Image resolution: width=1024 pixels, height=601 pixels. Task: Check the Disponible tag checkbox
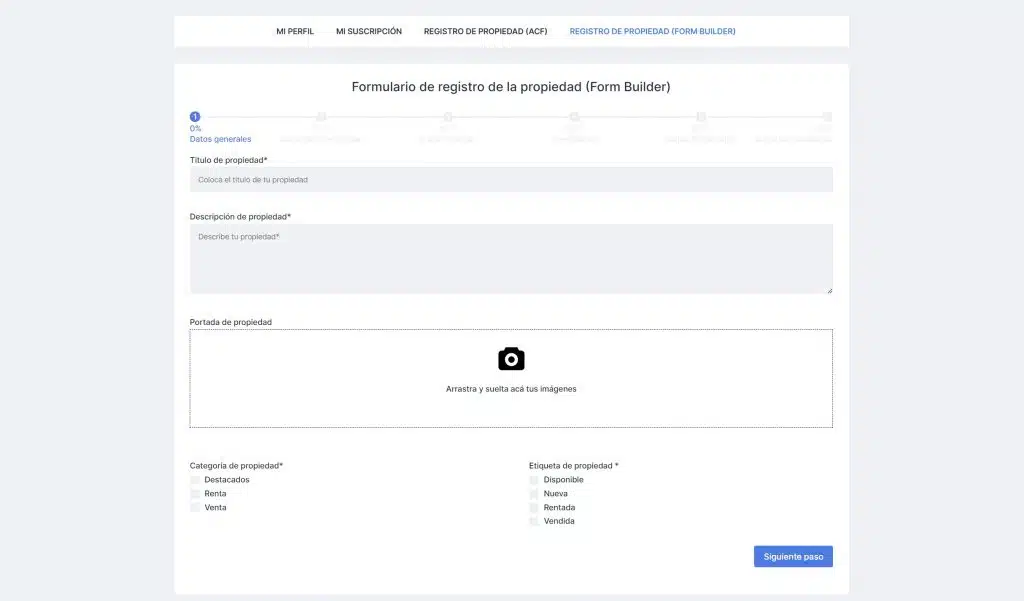click(534, 480)
